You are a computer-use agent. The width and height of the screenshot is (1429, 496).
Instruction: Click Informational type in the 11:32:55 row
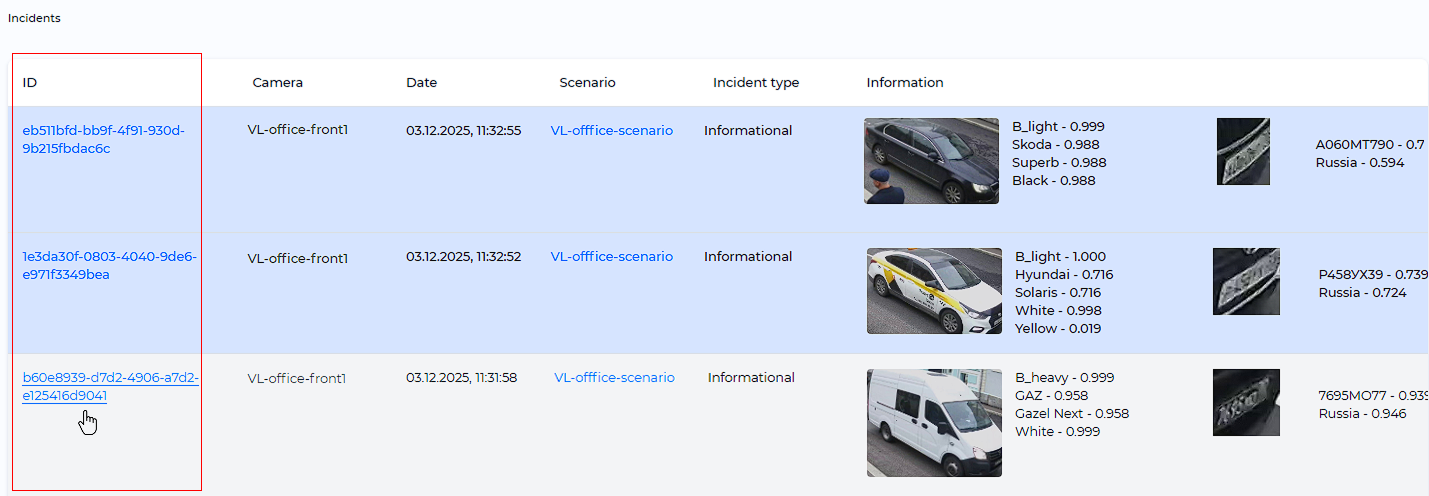(x=748, y=130)
